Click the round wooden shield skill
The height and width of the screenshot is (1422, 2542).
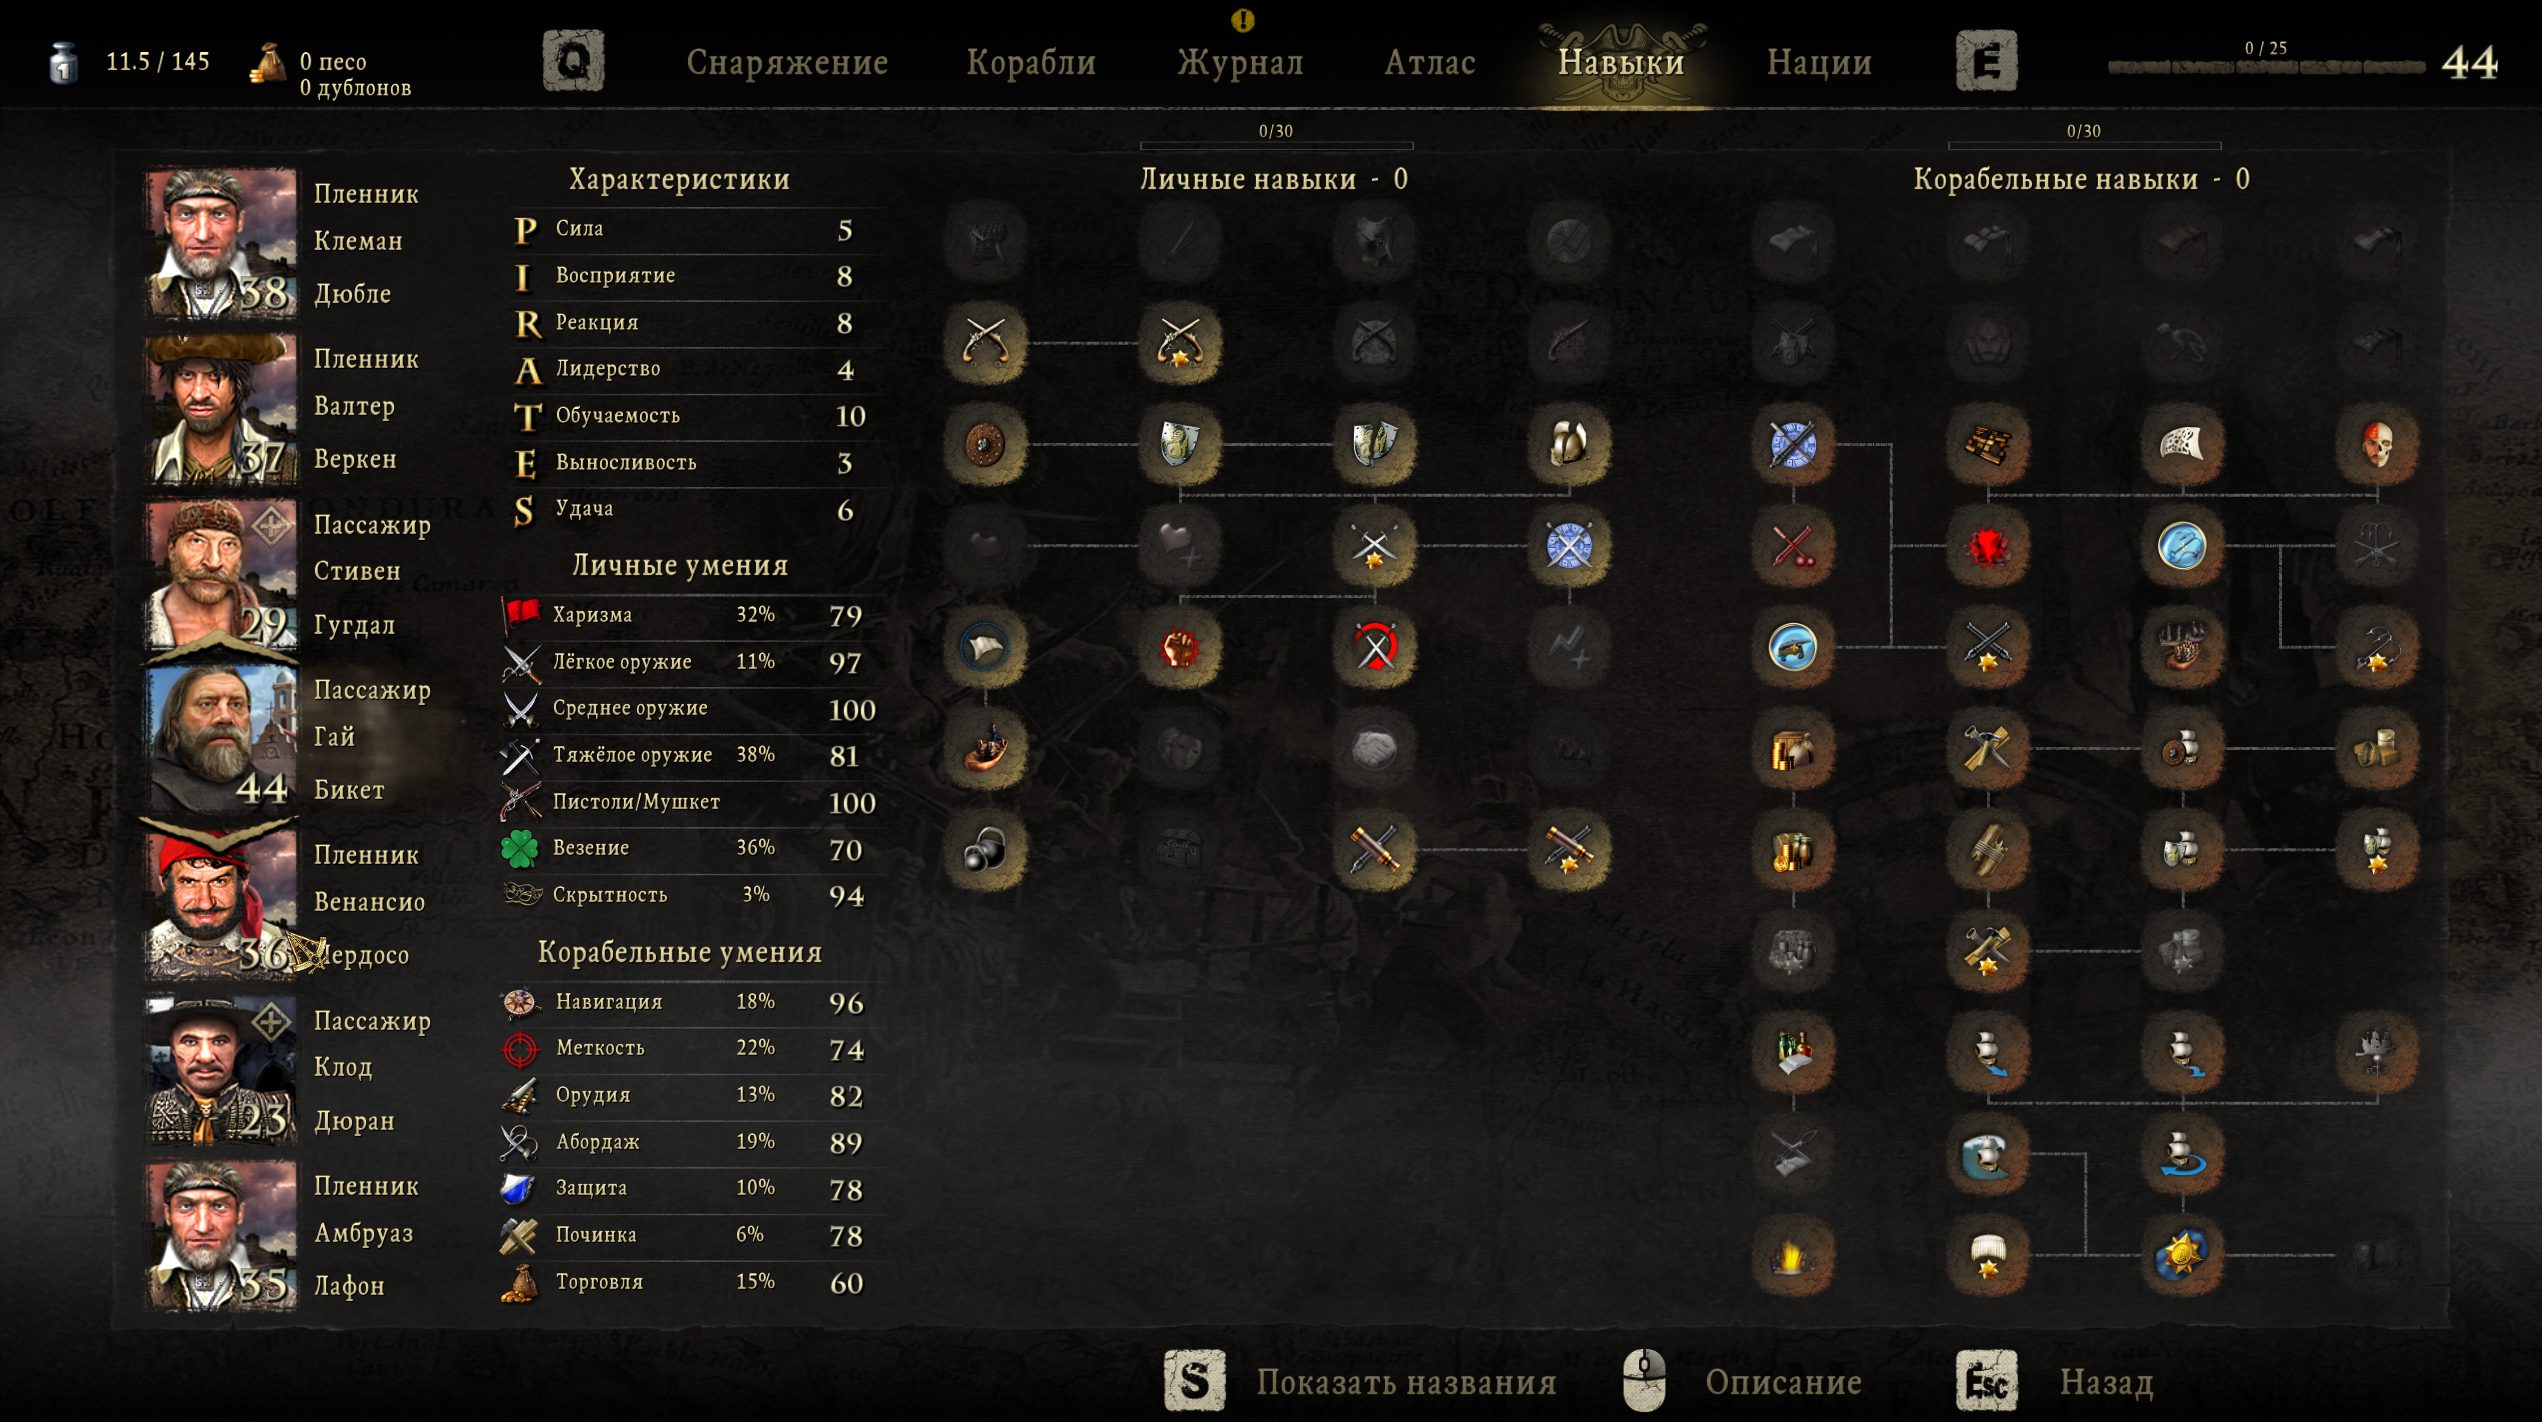[x=985, y=445]
